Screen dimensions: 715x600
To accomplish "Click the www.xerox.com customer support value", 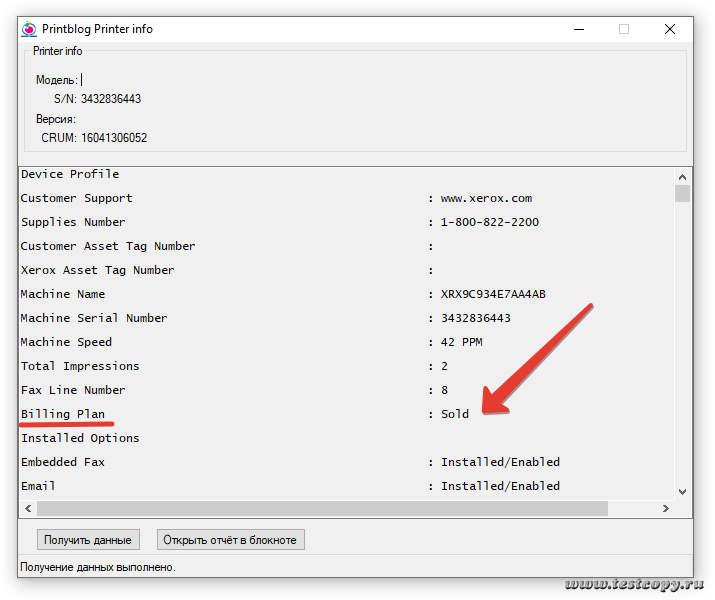I will [486, 198].
